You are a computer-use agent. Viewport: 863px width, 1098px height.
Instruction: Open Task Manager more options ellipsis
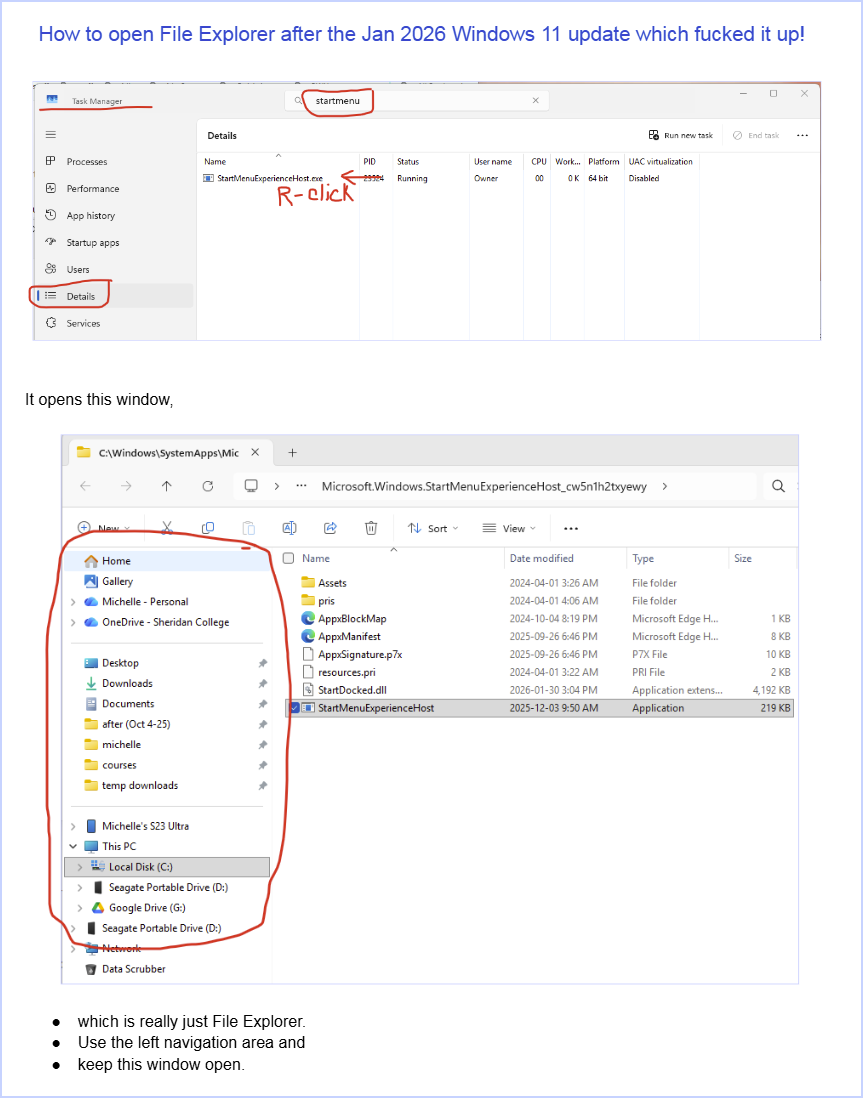[x=803, y=135]
